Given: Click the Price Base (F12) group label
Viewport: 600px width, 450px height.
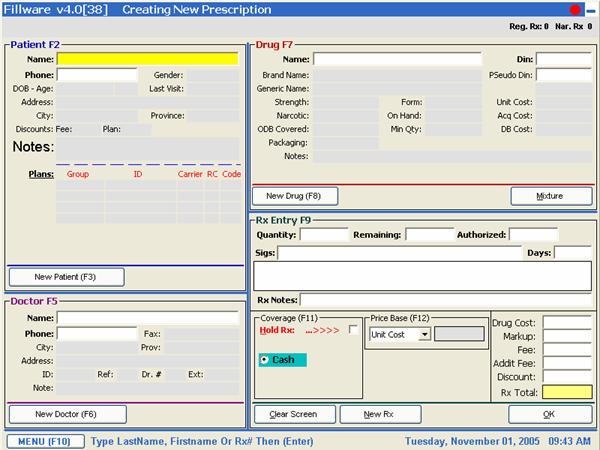Looking at the screenshot, I should (x=400, y=318).
